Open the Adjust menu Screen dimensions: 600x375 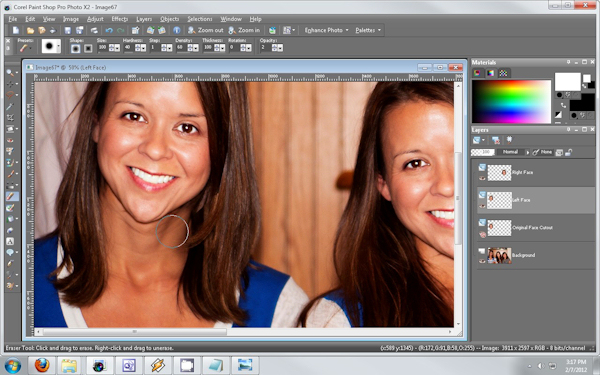point(95,19)
